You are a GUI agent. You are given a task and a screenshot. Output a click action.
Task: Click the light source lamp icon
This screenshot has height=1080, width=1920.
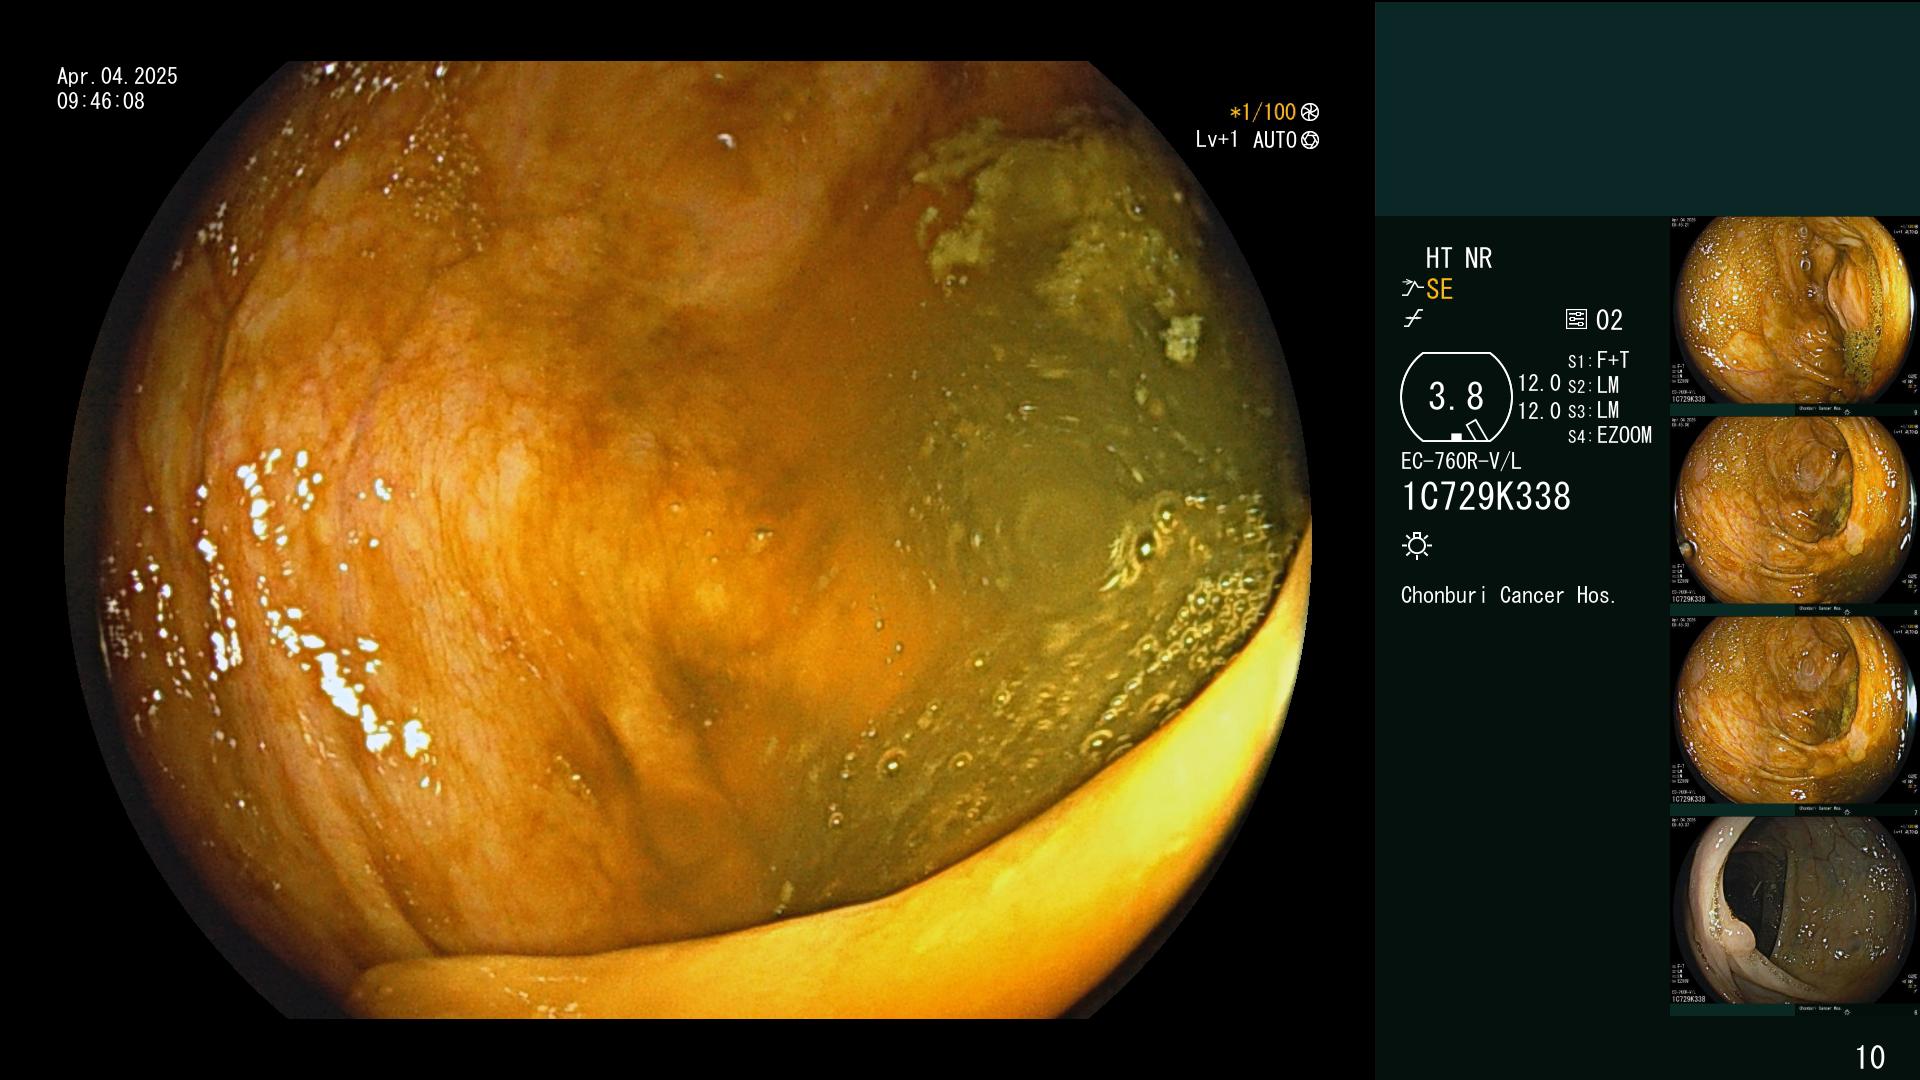(1417, 546)
